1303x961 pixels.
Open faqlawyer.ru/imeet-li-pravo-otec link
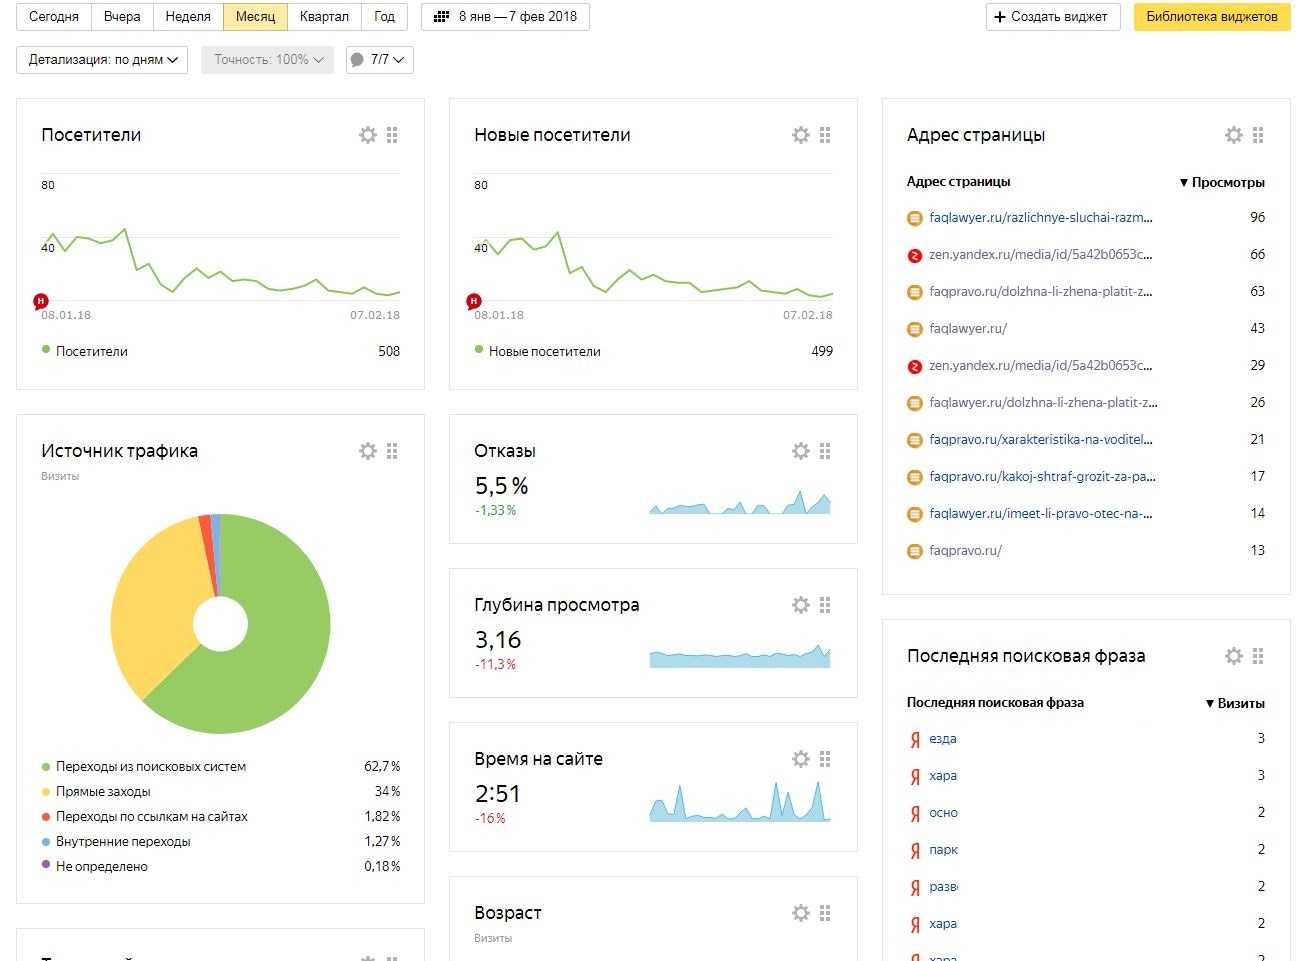tap(1041, 514)
